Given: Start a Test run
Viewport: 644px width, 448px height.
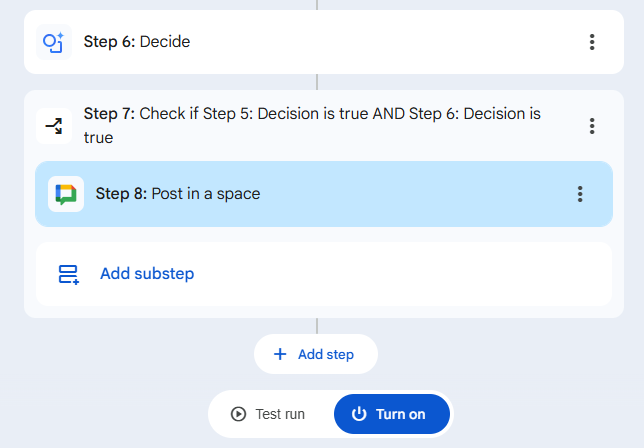Looking at the screenshot, I should tap(269, 414).
